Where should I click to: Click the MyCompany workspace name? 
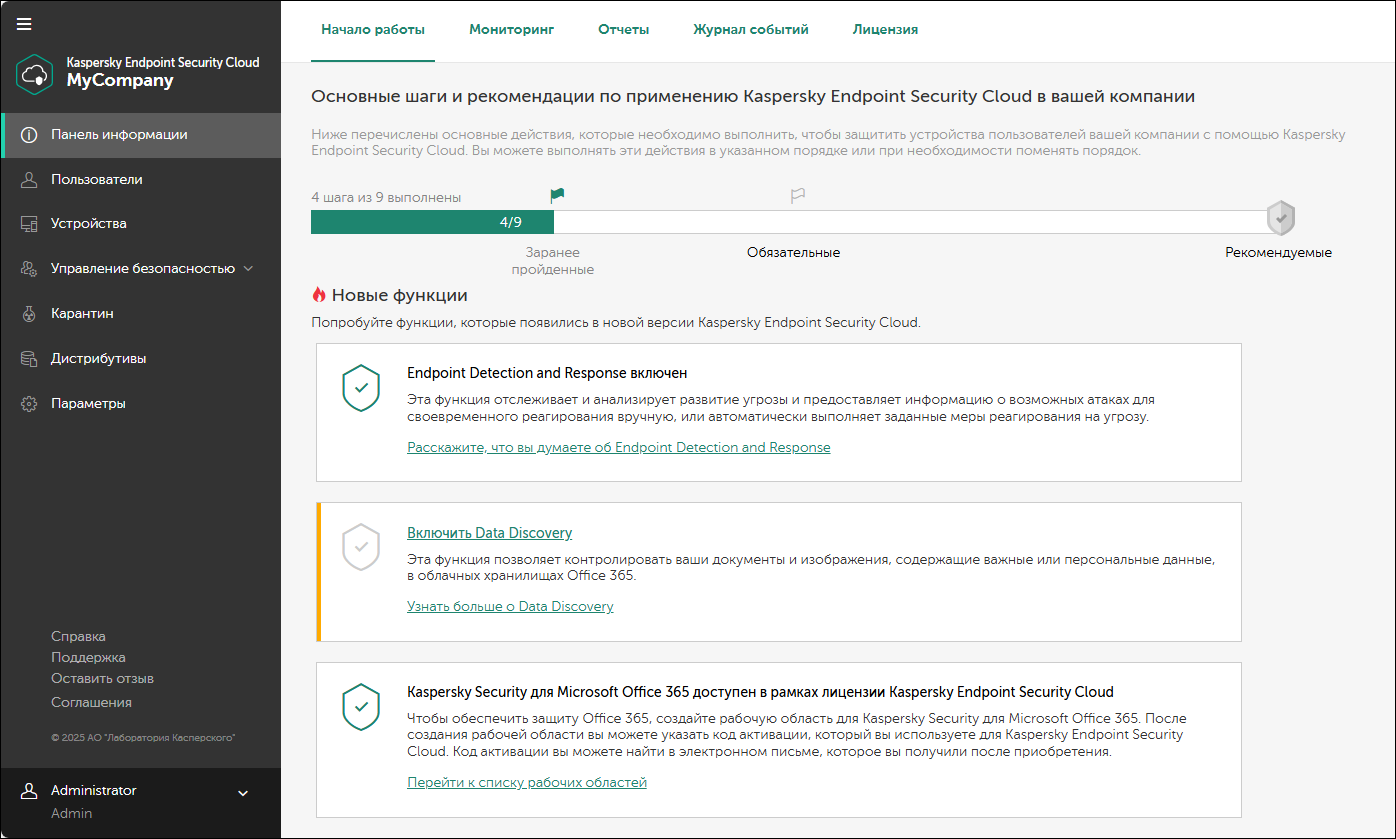coord(120,81)
